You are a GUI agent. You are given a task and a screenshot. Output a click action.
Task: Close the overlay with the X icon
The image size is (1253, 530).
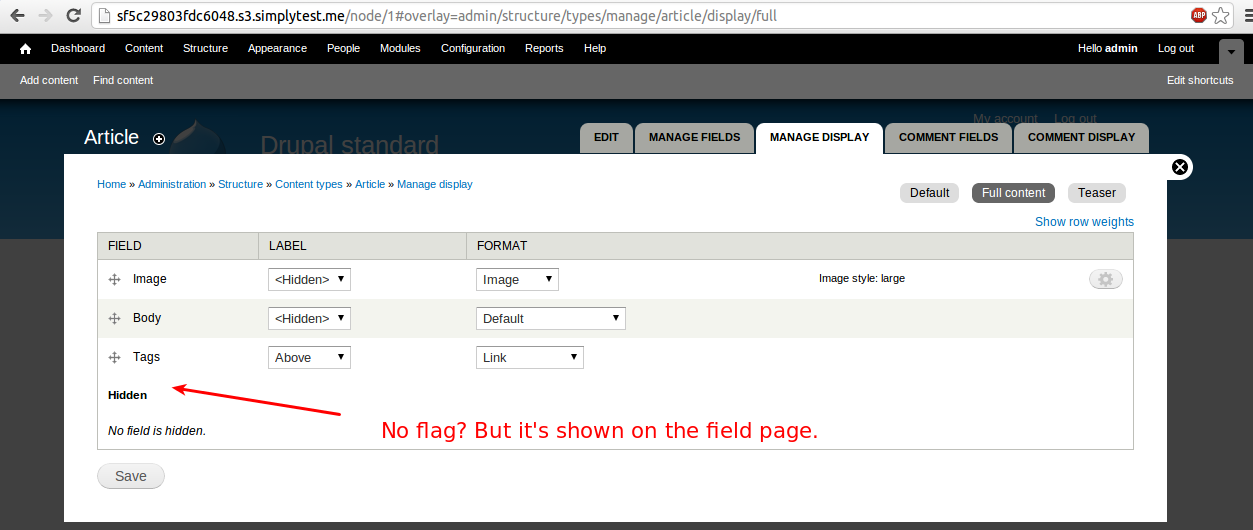(x=1180, y=167)
